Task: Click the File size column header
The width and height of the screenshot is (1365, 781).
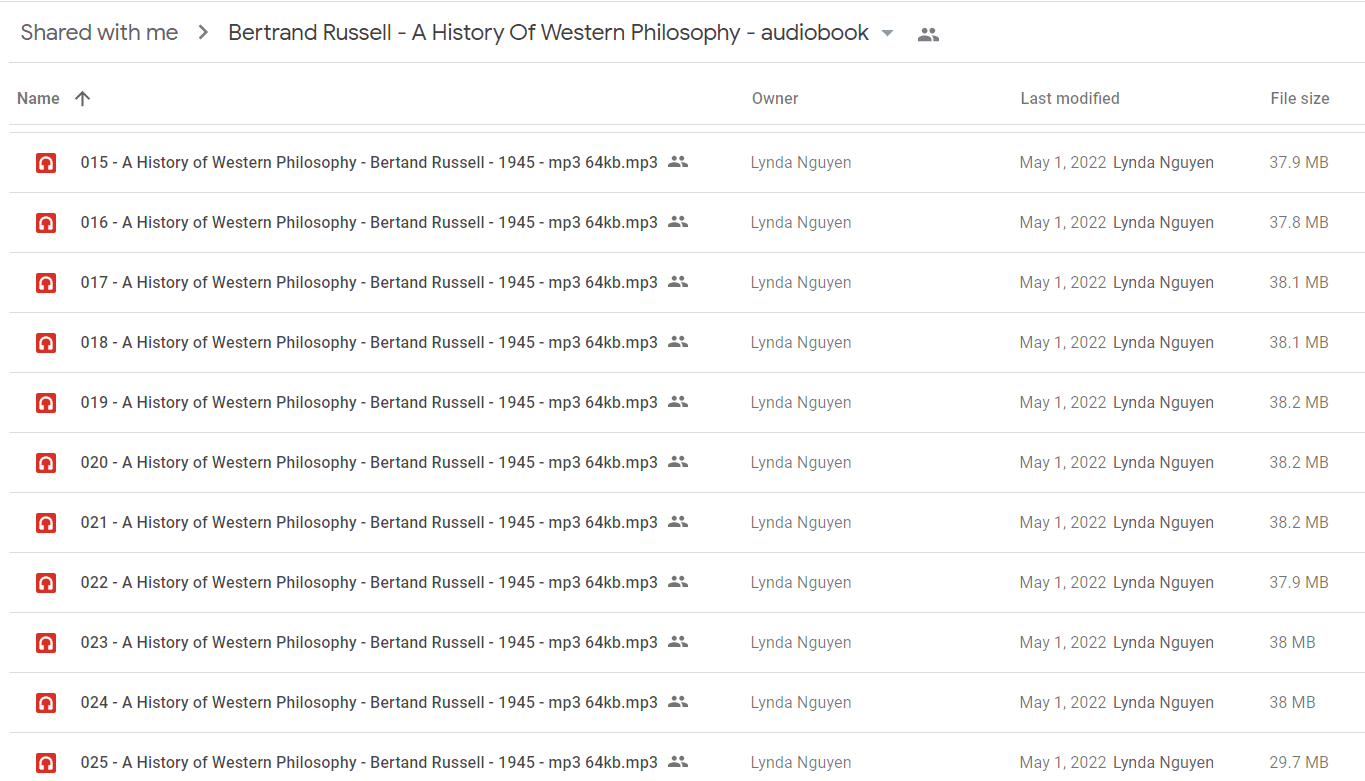Action: (1300, 98)
